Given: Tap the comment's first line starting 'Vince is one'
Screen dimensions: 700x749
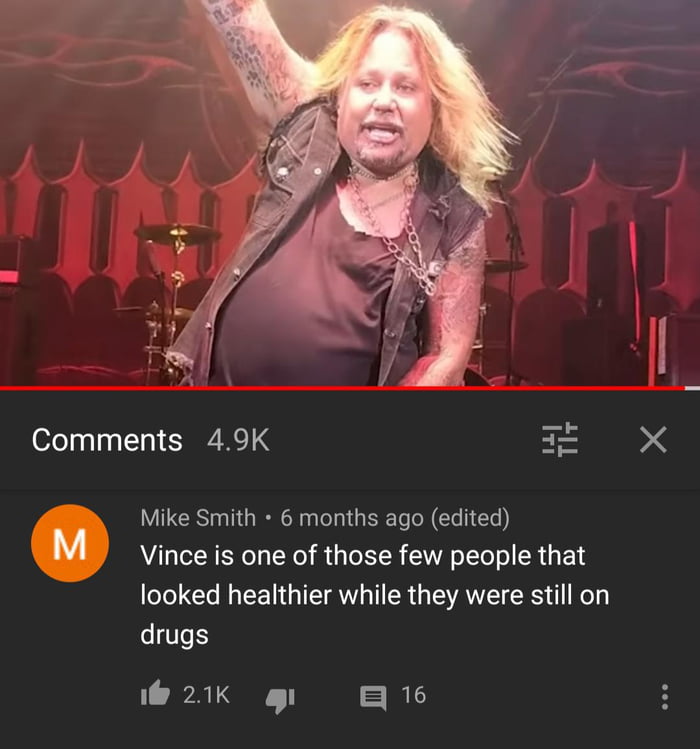Looking at the screenshot, I should coord(363,556).
